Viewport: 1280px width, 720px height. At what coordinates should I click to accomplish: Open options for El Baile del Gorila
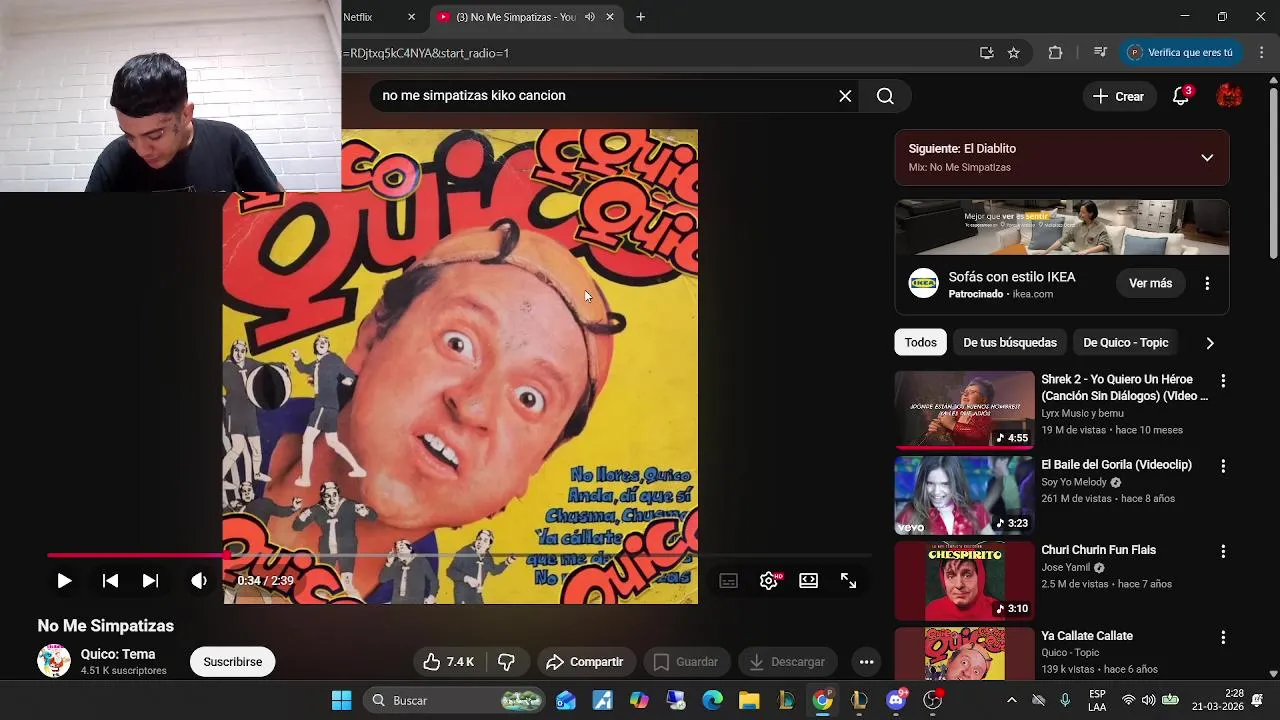coord(1222,466)
